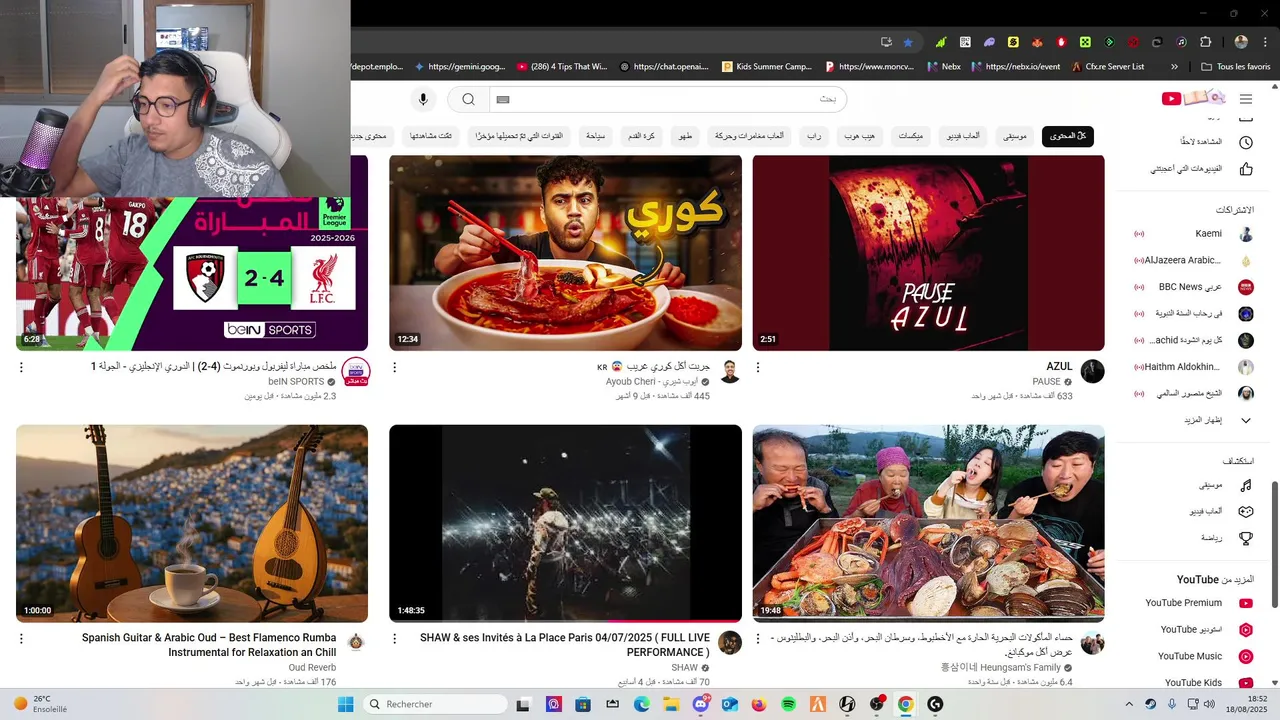Open the hamburger guide menu
1280x720 pixels.
coord(1245,99)
